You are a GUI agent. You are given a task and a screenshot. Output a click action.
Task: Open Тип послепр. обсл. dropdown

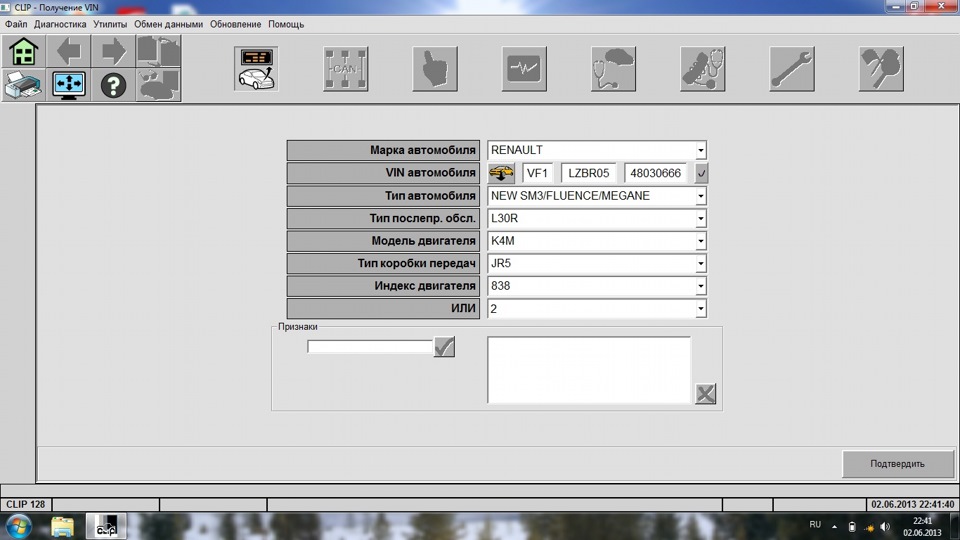(701, 219)
